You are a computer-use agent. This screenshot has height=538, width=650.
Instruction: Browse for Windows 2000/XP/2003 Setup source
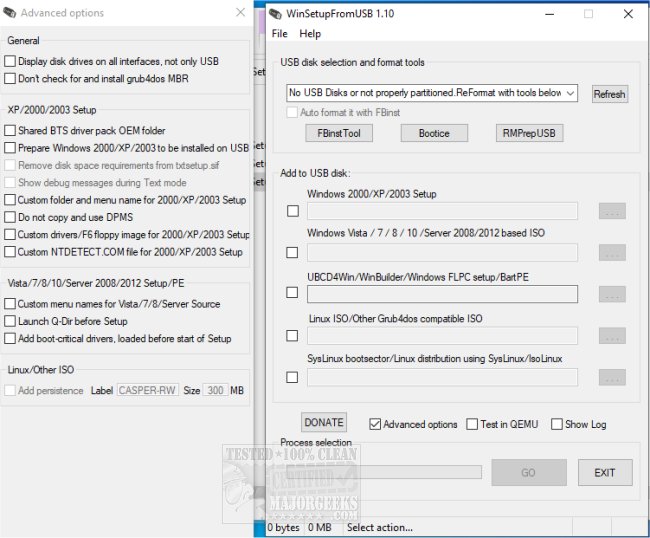(x=612, y=211)
